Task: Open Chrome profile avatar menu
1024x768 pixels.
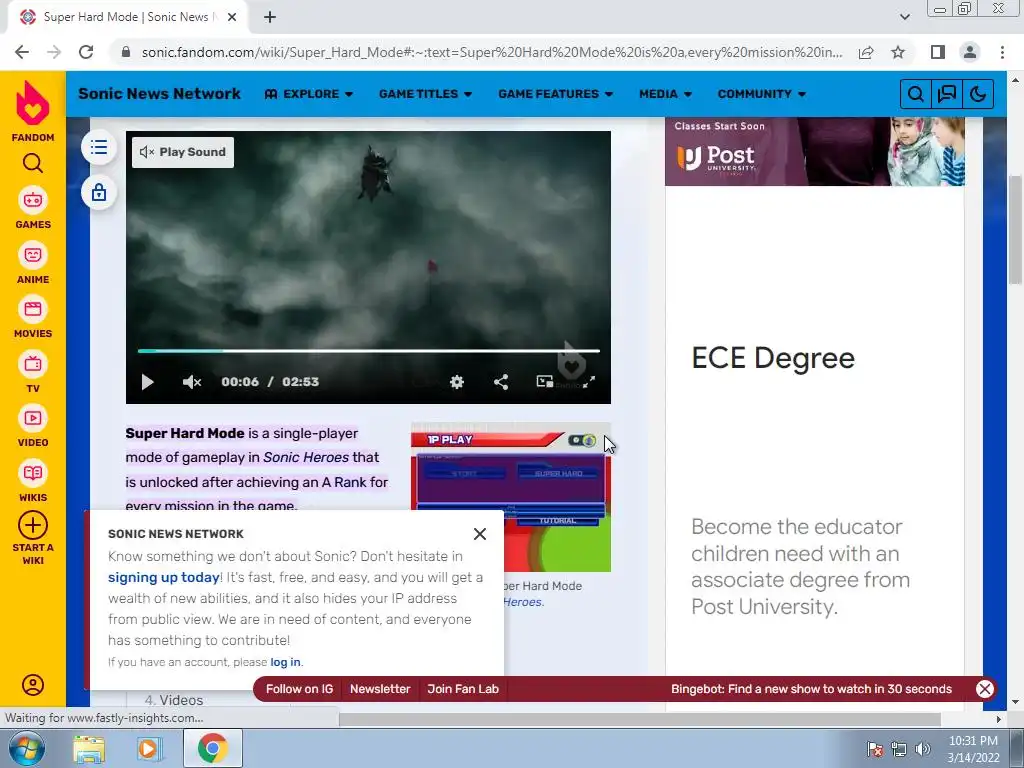Action: pos(970,52)
